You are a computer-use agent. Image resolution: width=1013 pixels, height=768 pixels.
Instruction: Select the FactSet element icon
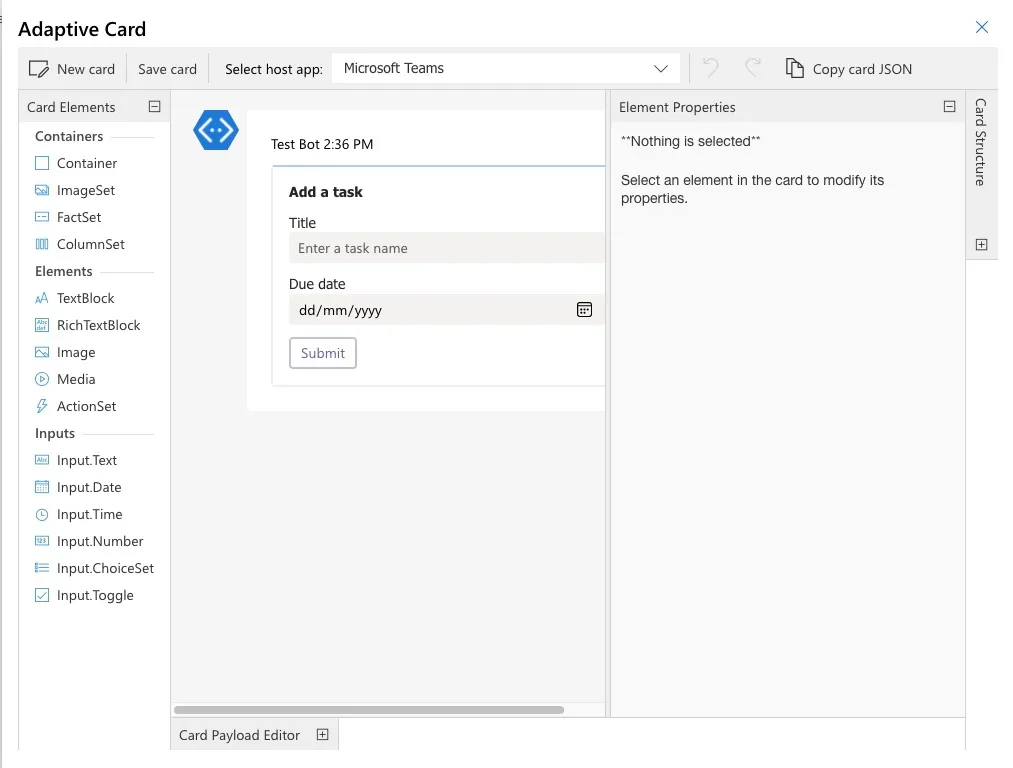click(x=42, y=217)
